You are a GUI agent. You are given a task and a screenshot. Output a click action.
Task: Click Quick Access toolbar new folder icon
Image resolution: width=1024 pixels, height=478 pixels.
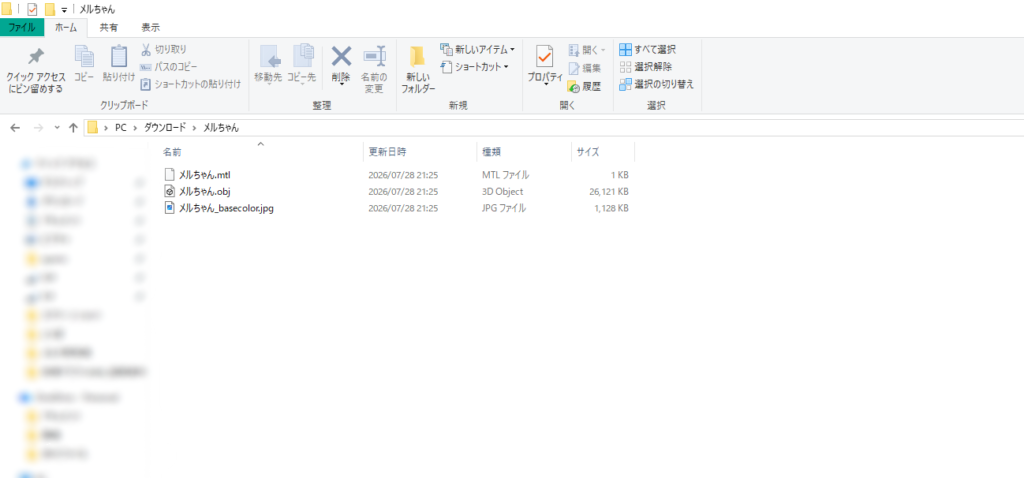coord(50,9)
